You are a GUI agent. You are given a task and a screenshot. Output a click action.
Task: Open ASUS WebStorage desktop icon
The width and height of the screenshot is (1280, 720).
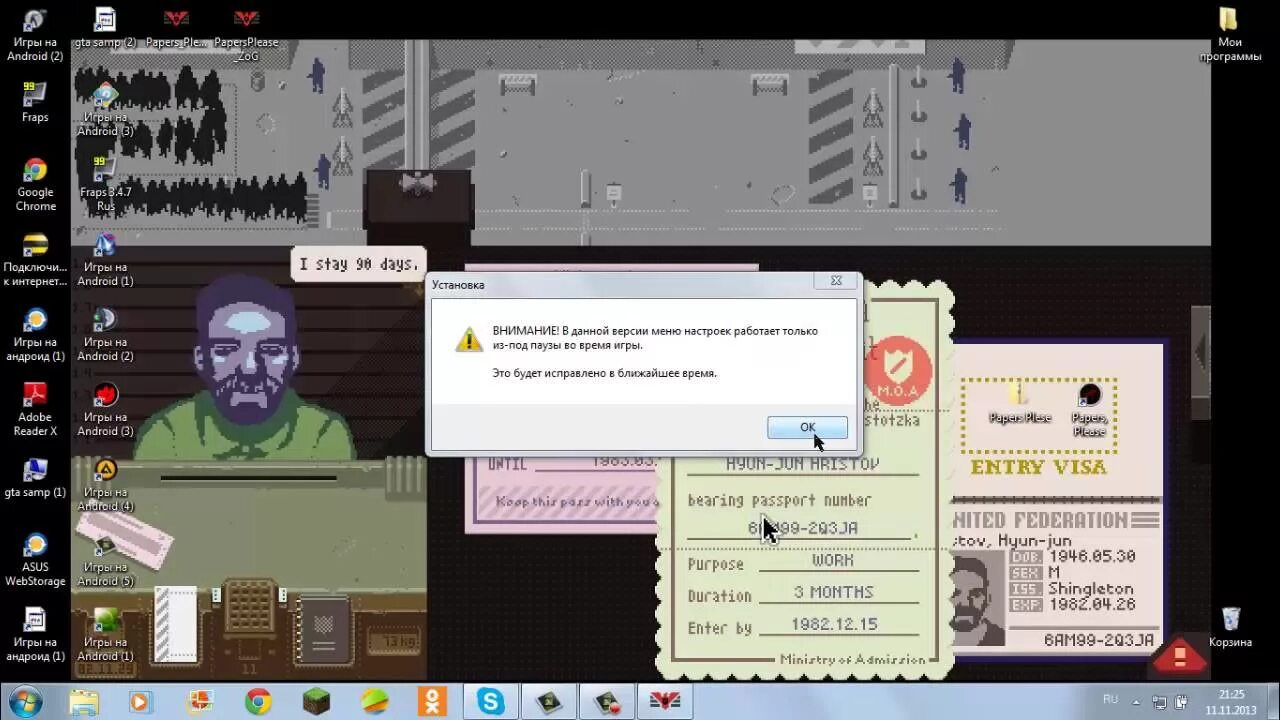point(35,559)
